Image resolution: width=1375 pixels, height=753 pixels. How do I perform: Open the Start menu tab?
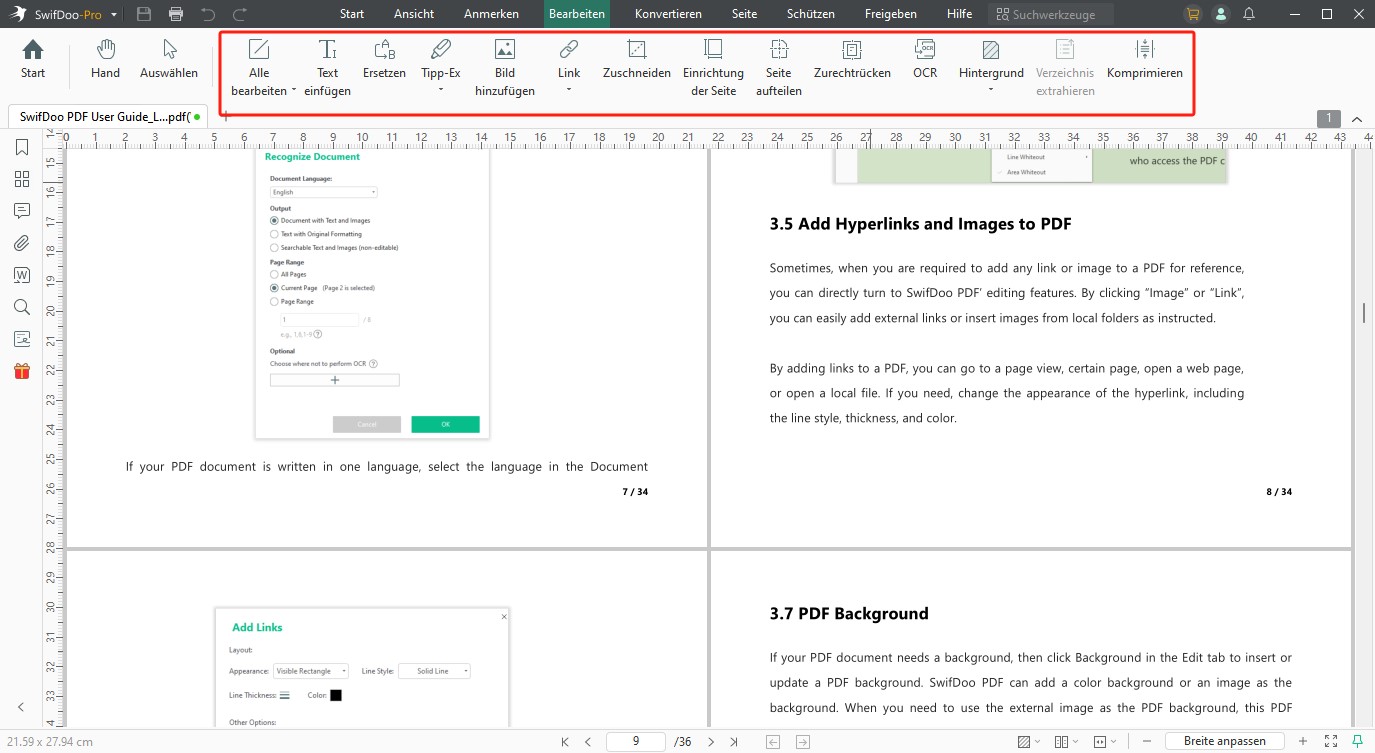352,14
